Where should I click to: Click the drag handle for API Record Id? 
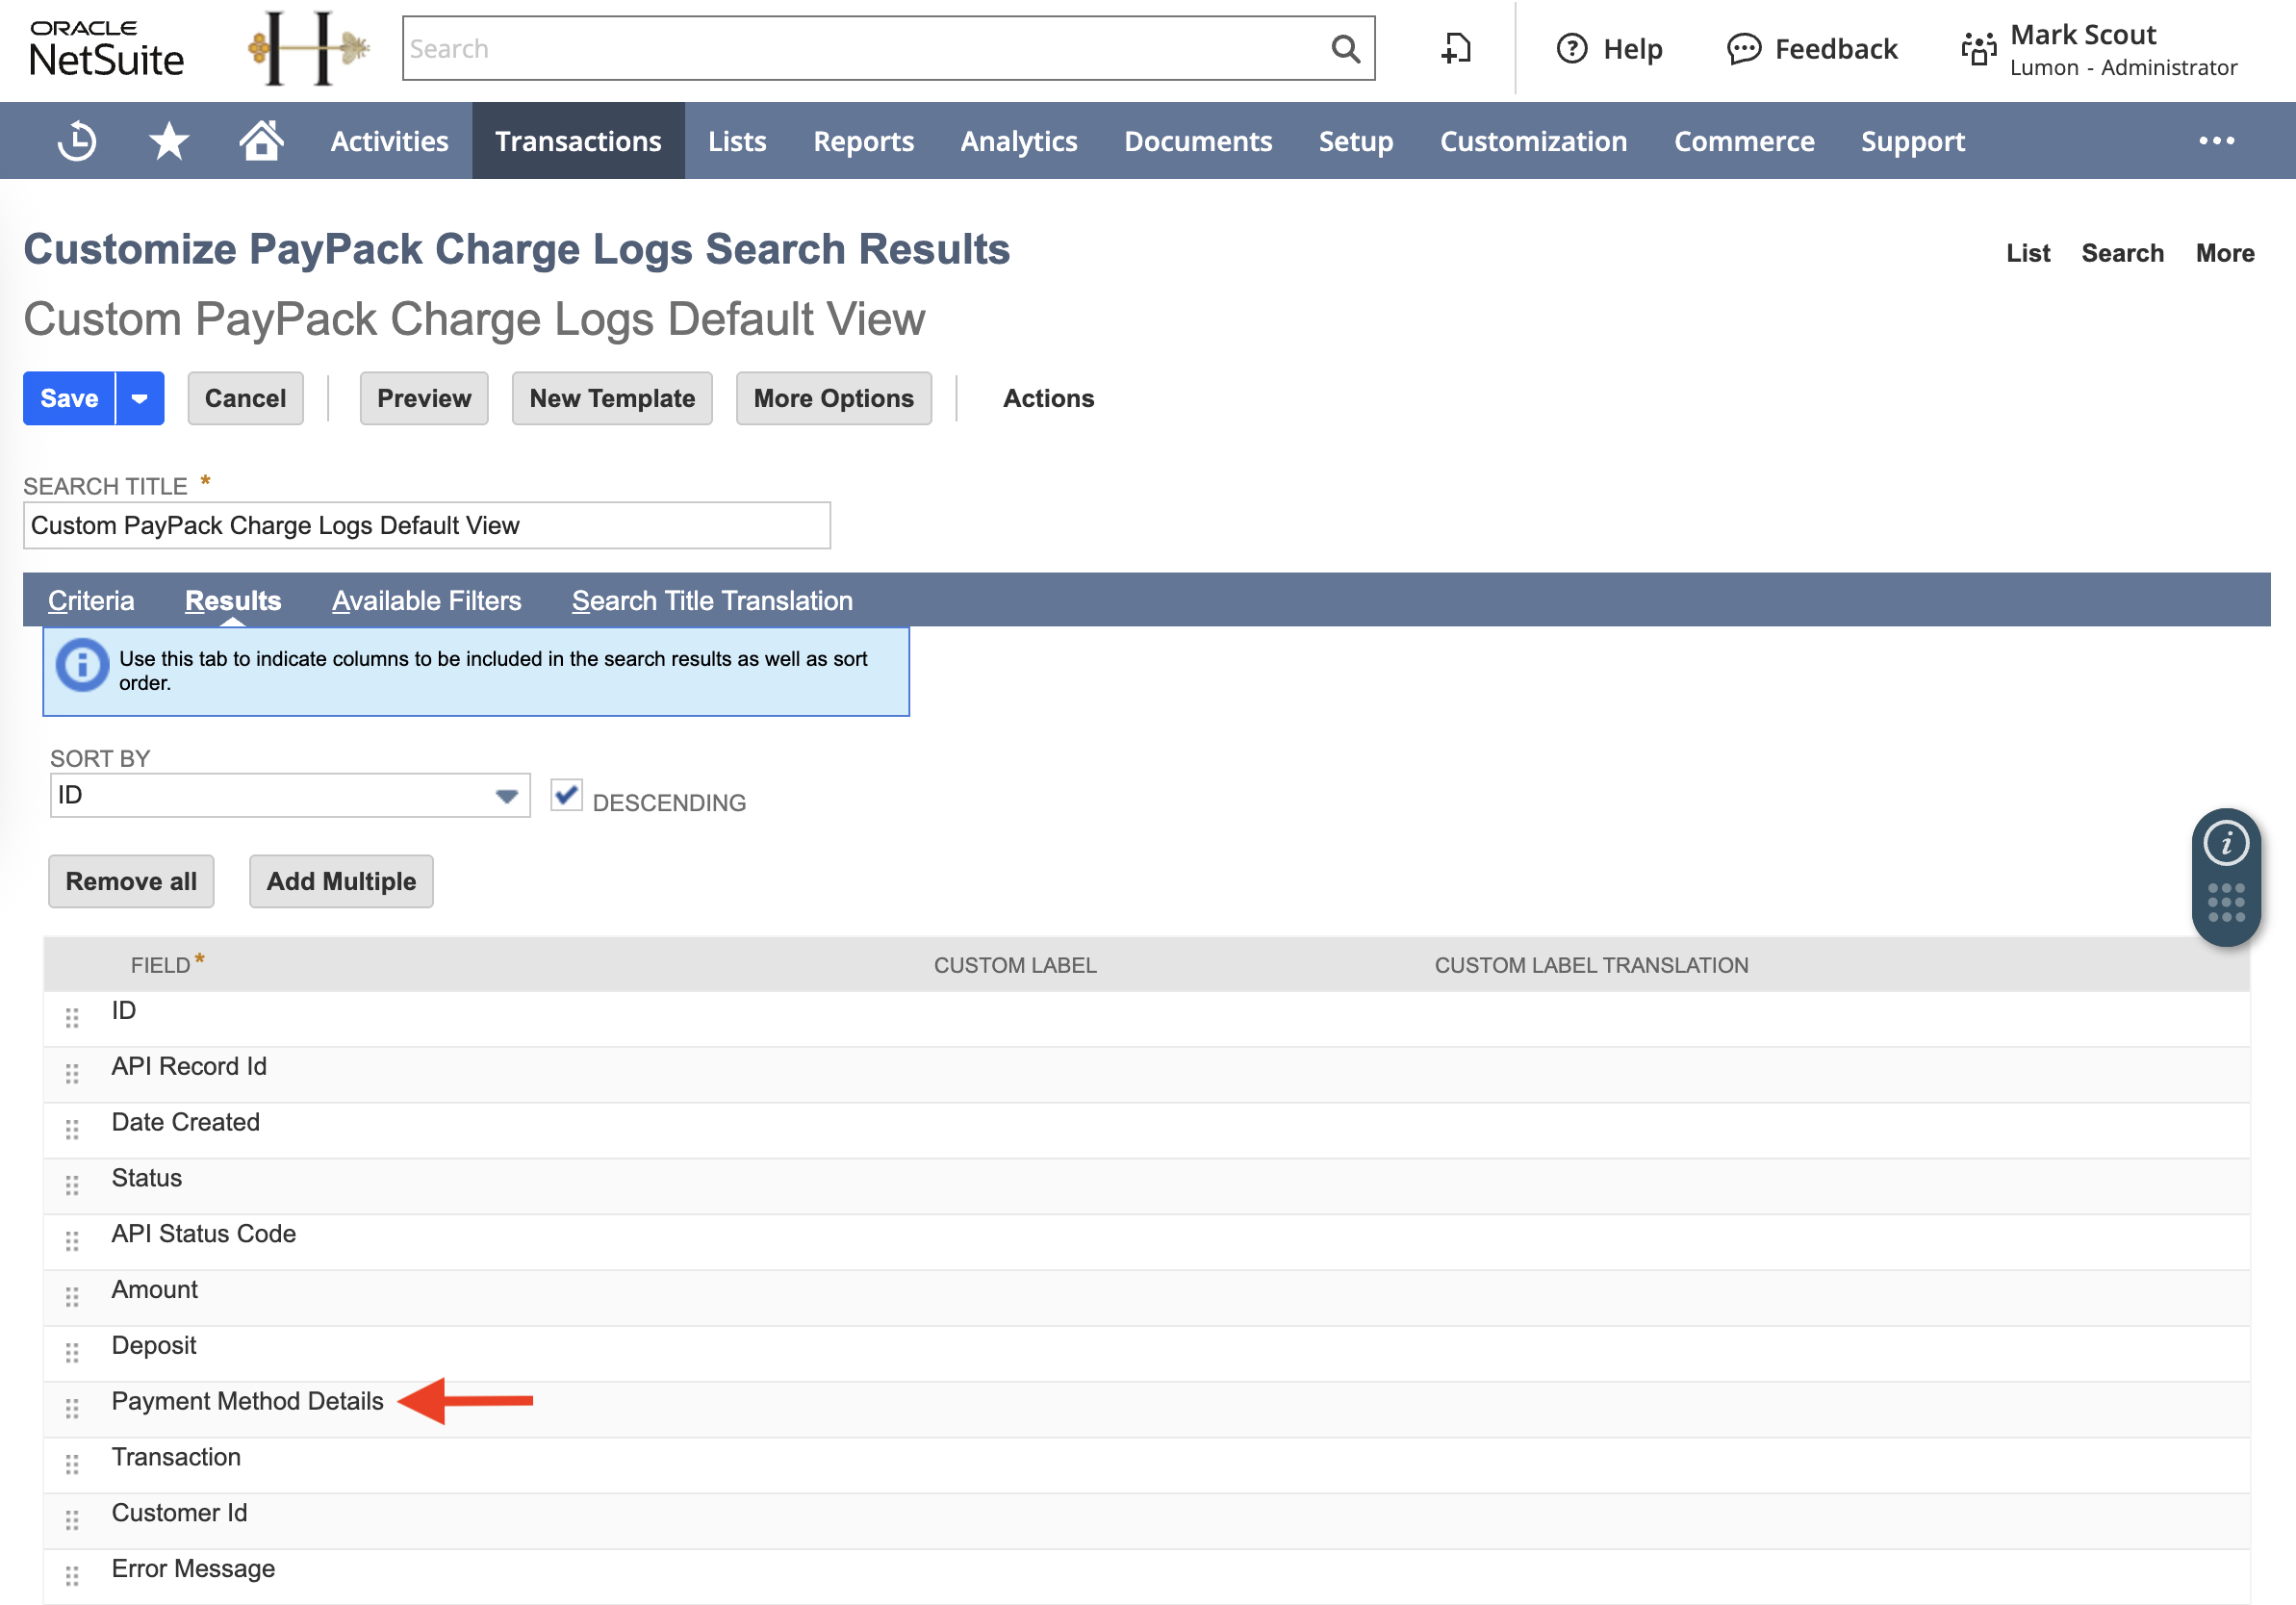pyautogui.click(x=72, y=1074)
